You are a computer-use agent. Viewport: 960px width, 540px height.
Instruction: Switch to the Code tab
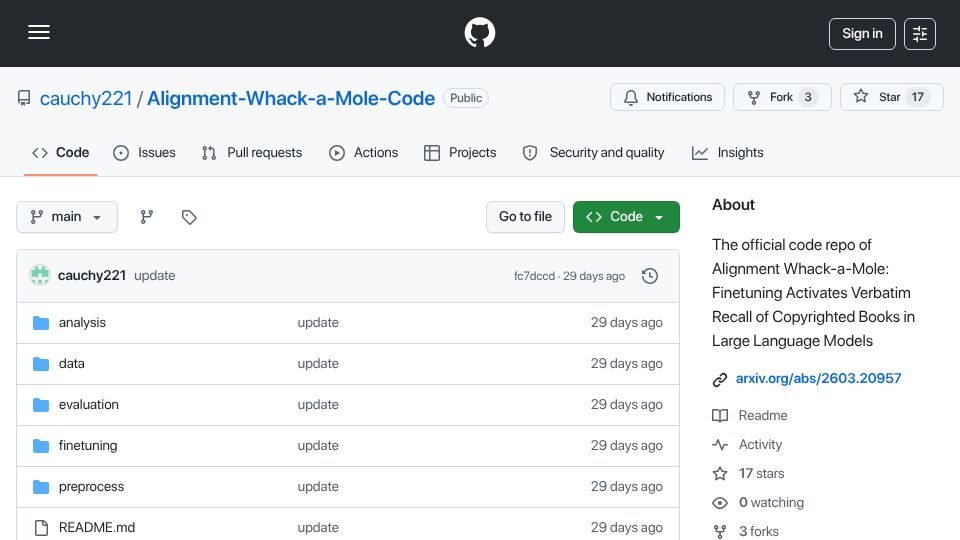61,152
